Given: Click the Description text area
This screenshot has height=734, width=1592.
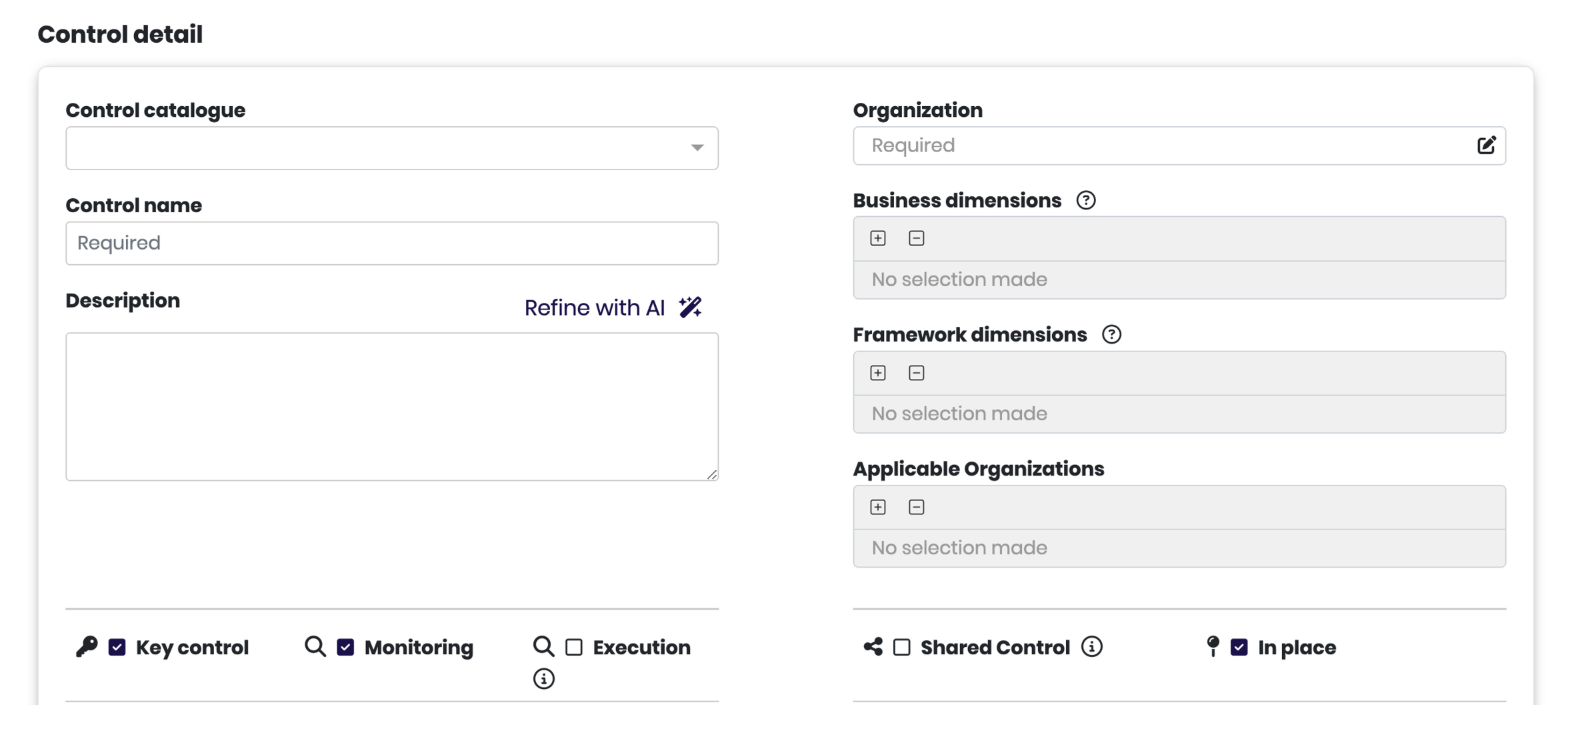Looking at the screenshot, I should coord(392,407).
